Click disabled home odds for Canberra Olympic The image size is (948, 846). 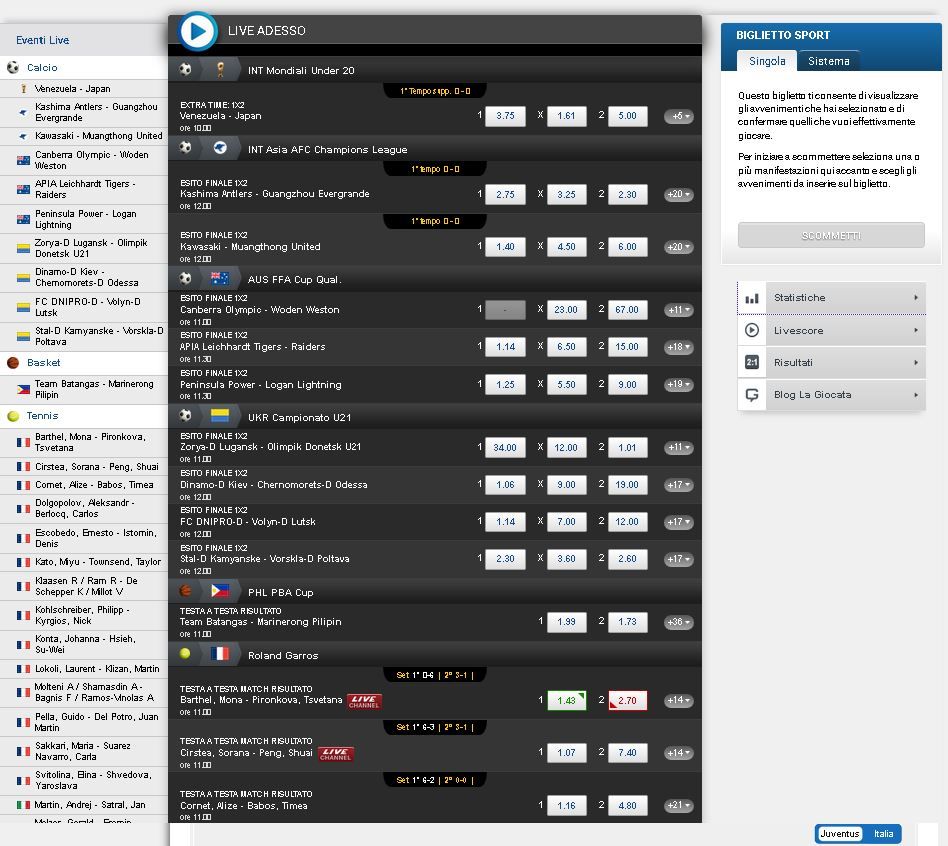505,310
